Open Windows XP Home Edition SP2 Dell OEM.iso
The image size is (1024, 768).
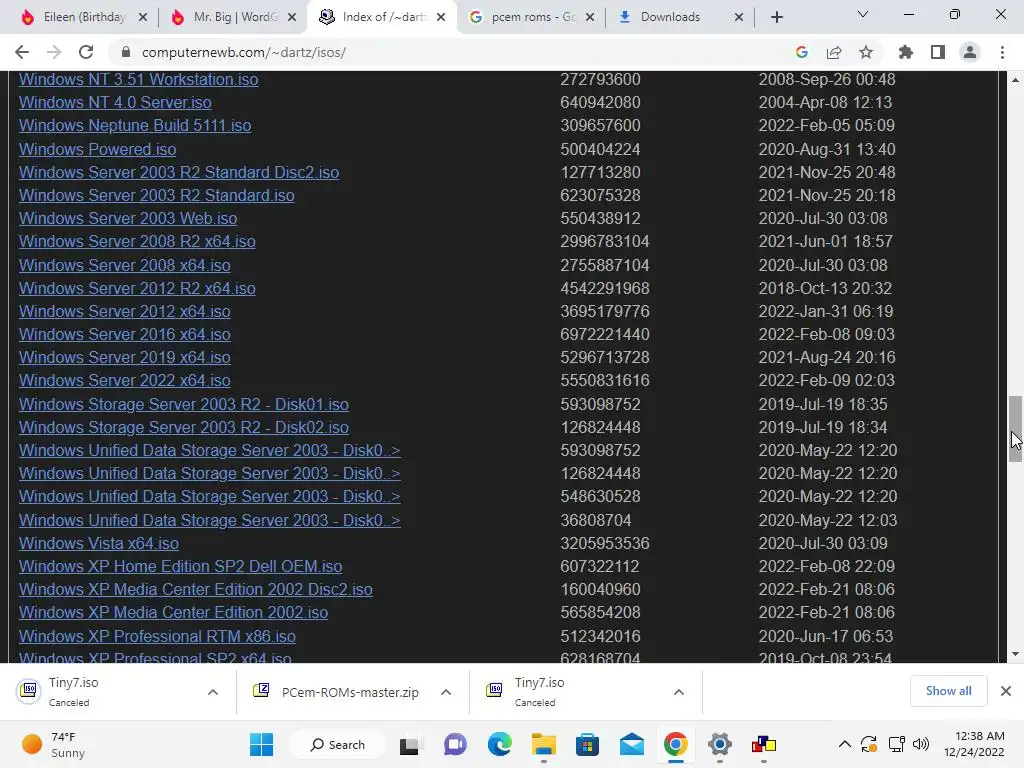(x=180, y=566)
